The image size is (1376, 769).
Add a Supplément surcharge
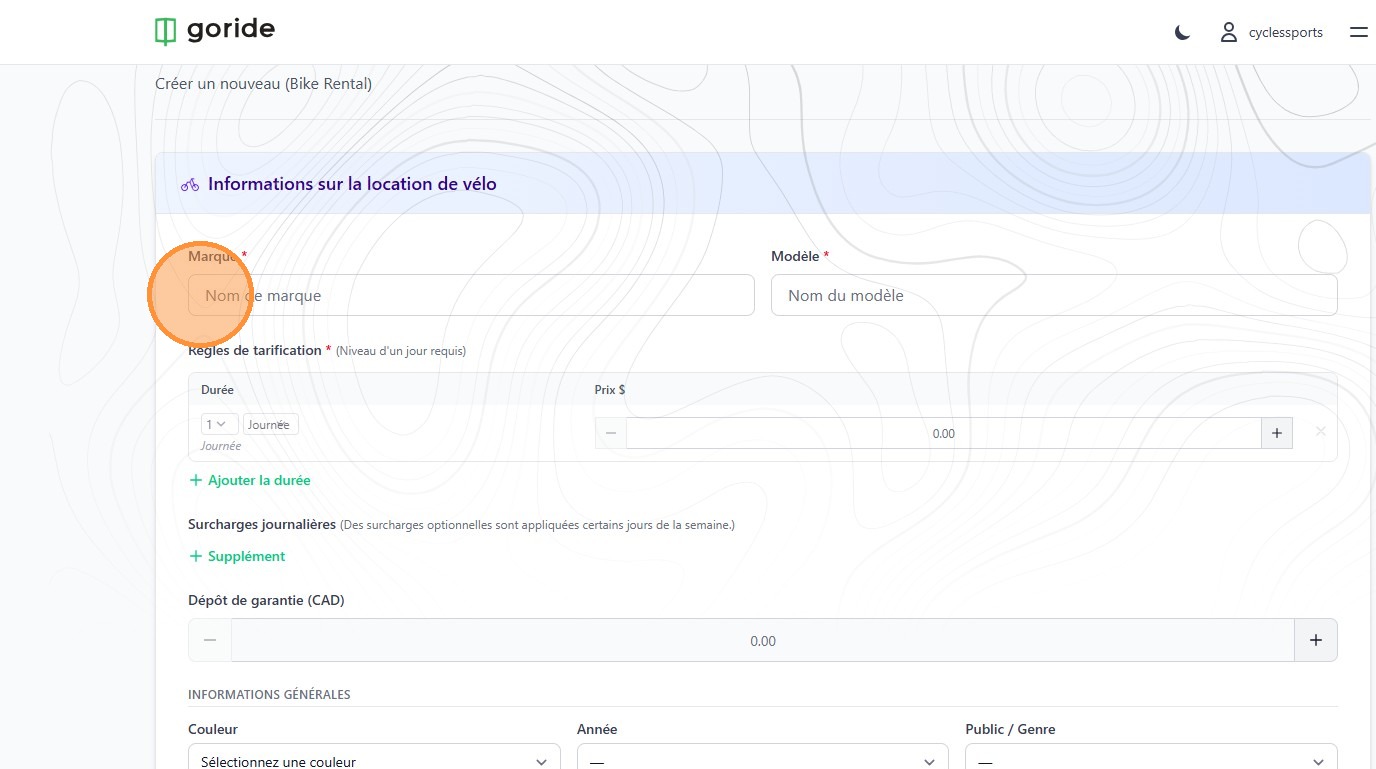(x=238, y=556)
